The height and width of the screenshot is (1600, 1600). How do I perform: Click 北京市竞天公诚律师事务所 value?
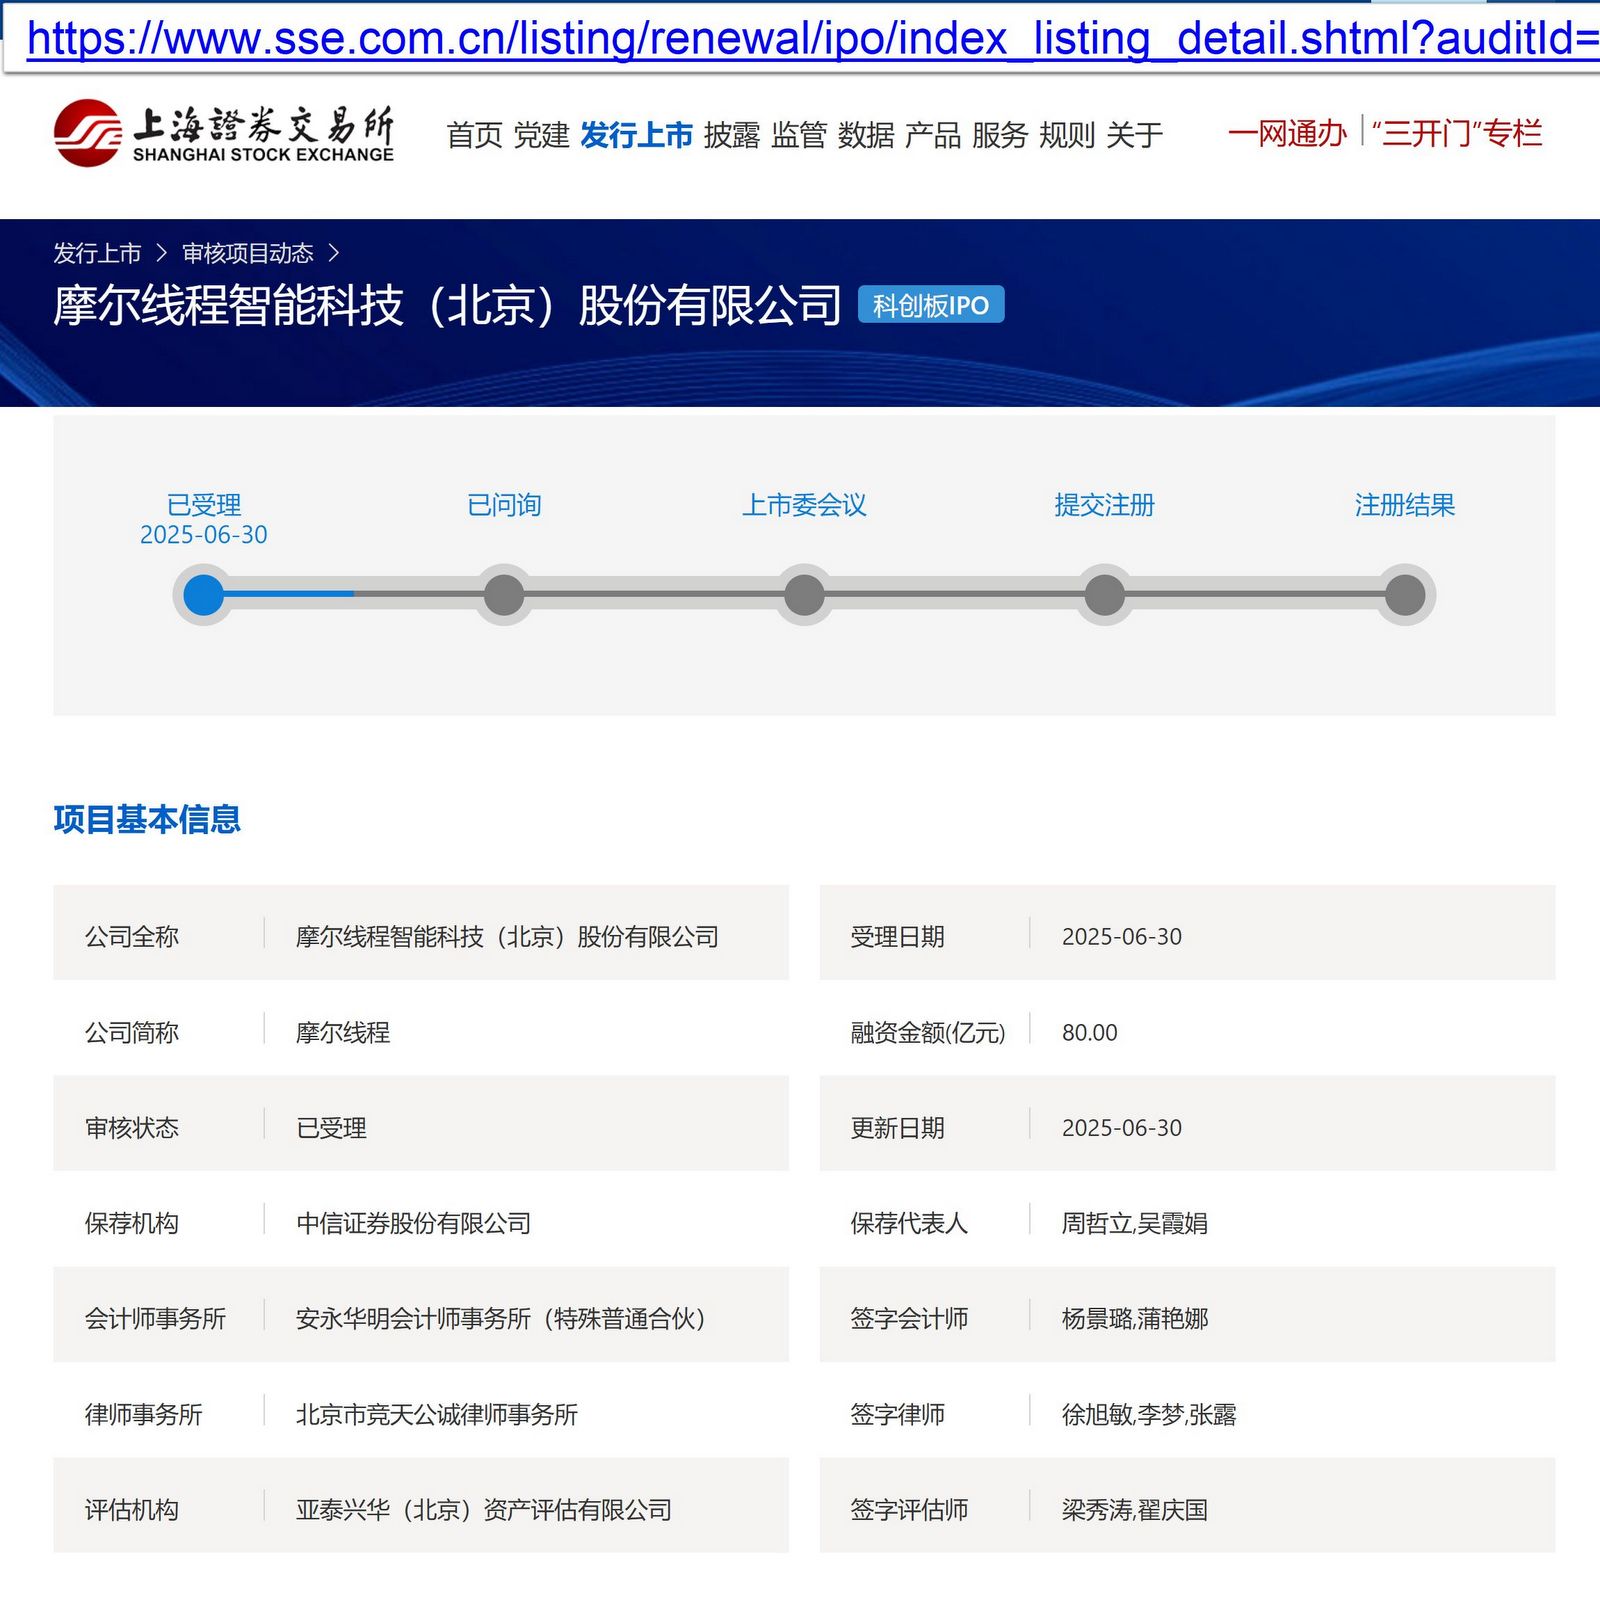tap(437, 1414)
